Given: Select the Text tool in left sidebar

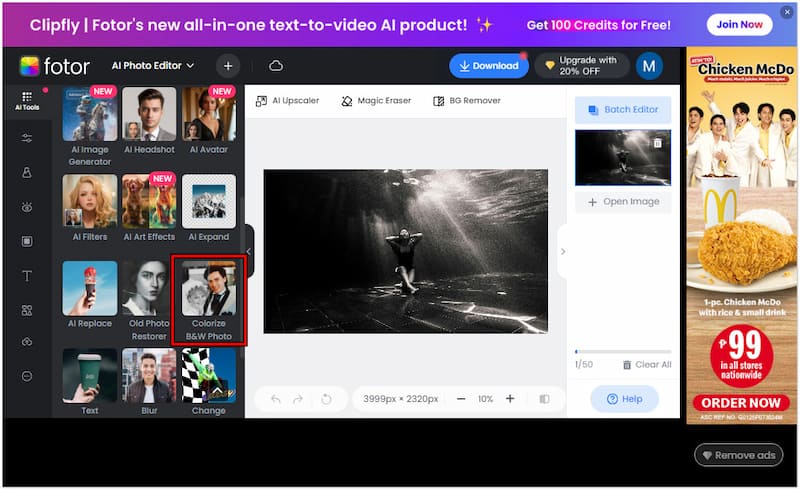Looking at the screenshot, I should pos(27,276).
